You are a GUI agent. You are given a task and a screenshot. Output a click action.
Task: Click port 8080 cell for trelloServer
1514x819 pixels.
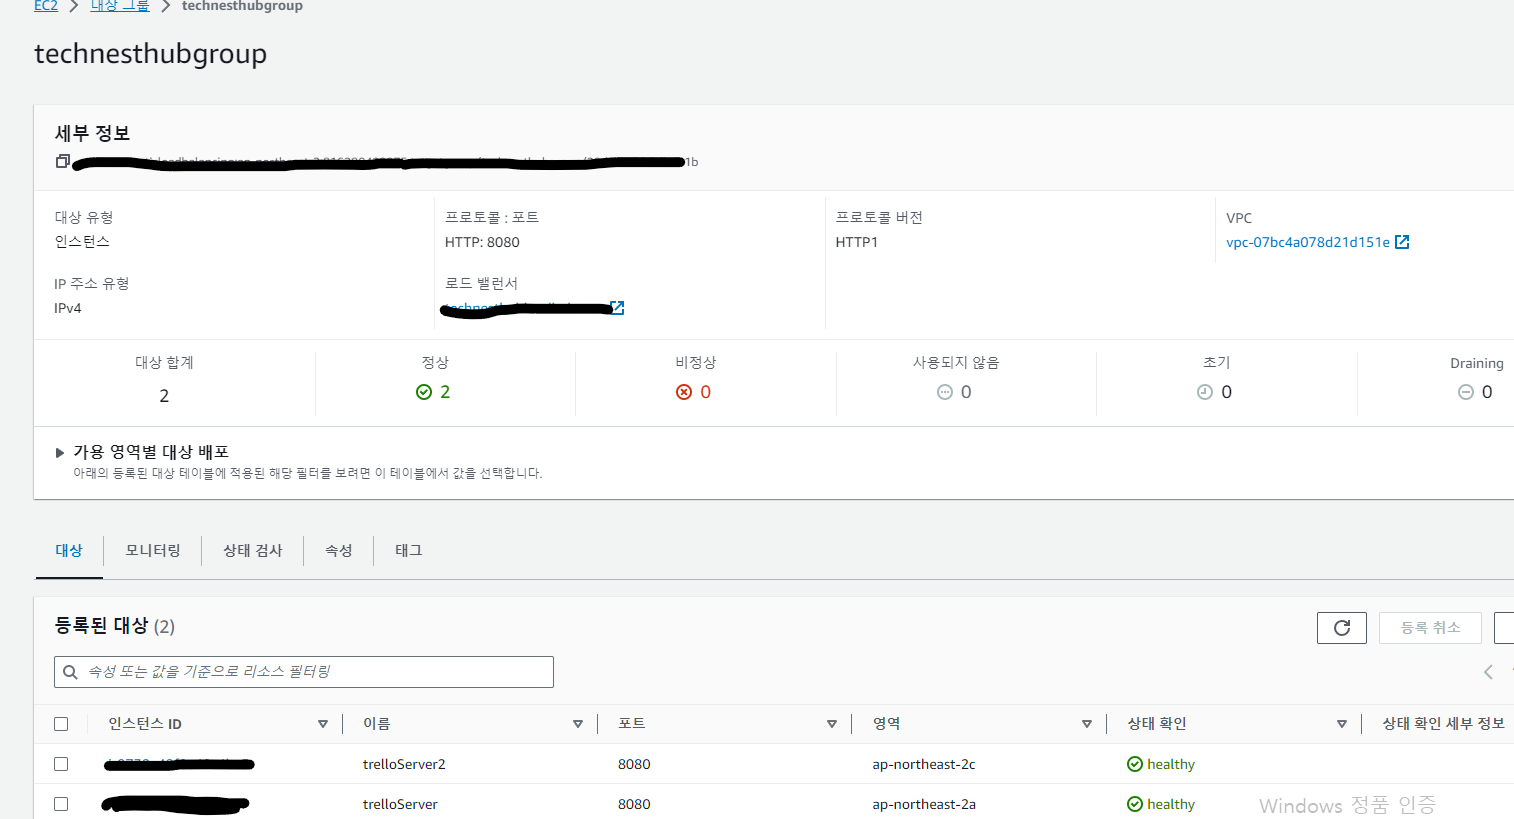coord(634,804)
